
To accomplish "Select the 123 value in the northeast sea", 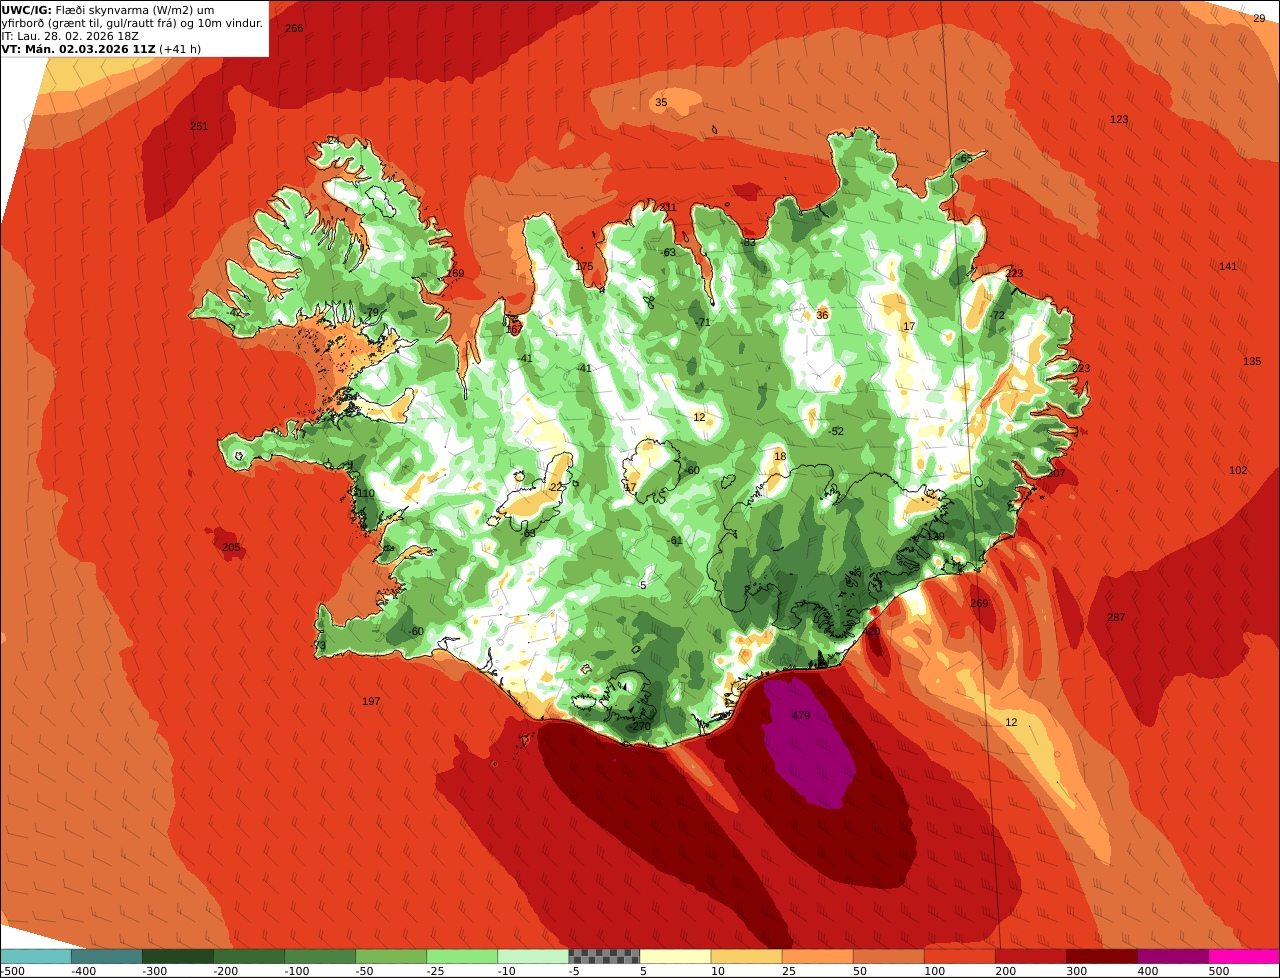I will point(1119,120).
